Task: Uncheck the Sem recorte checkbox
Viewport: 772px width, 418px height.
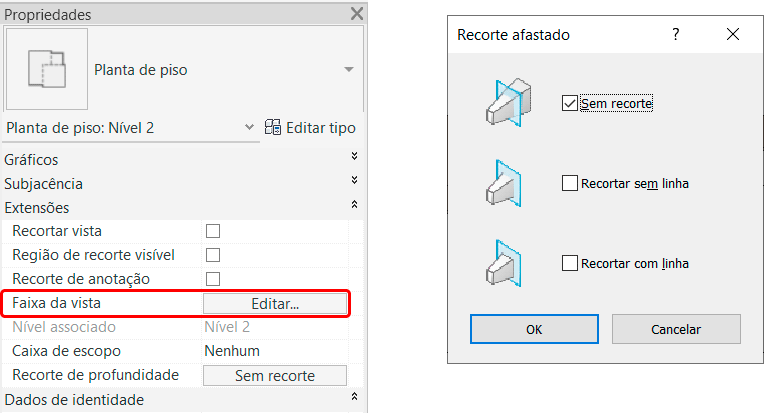Action: (x=570, y=103)
